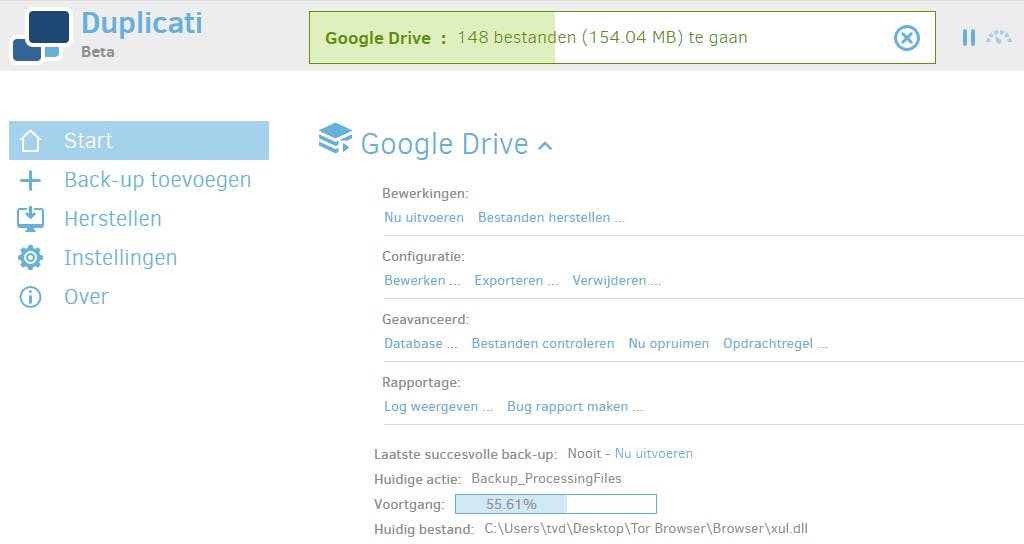Click the Backup_ProcessingFiles action text

[x=547, y=479]
